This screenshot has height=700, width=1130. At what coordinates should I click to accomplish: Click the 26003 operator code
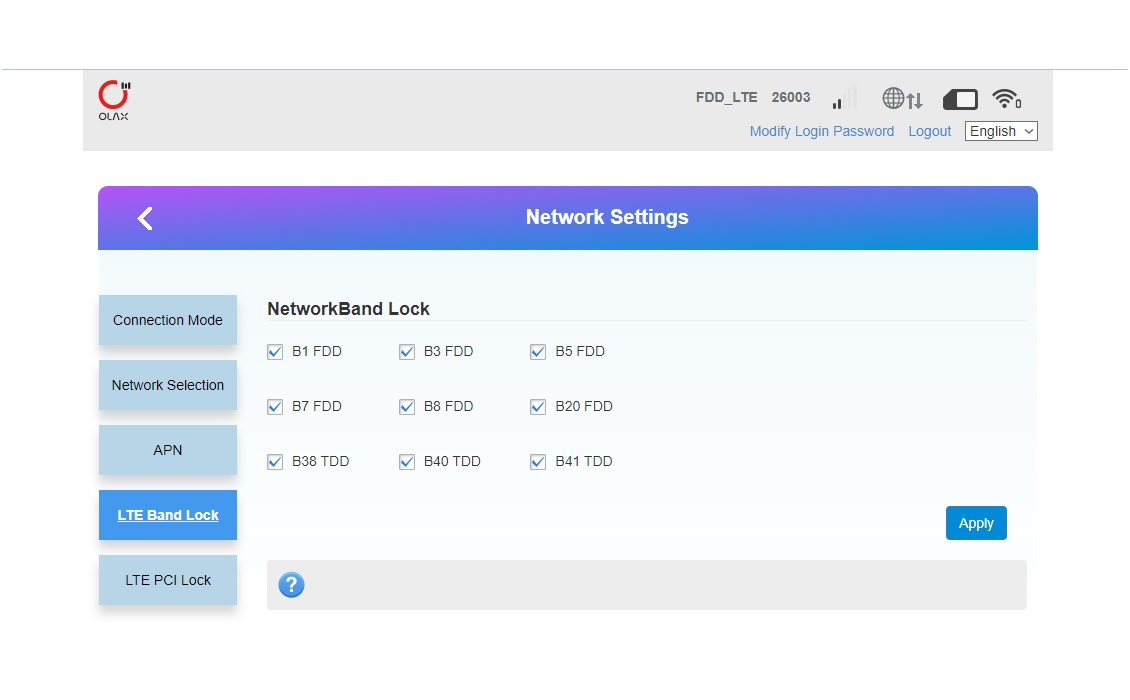point(791,97)
